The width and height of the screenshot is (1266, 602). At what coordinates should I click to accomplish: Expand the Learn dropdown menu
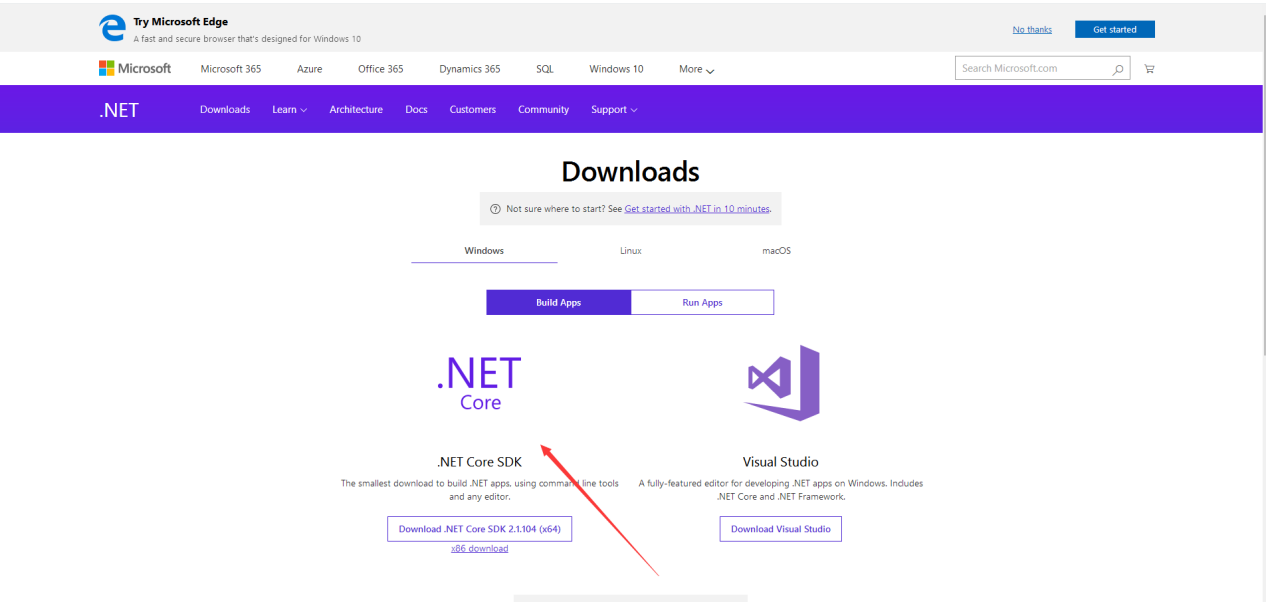click(289, 110)
